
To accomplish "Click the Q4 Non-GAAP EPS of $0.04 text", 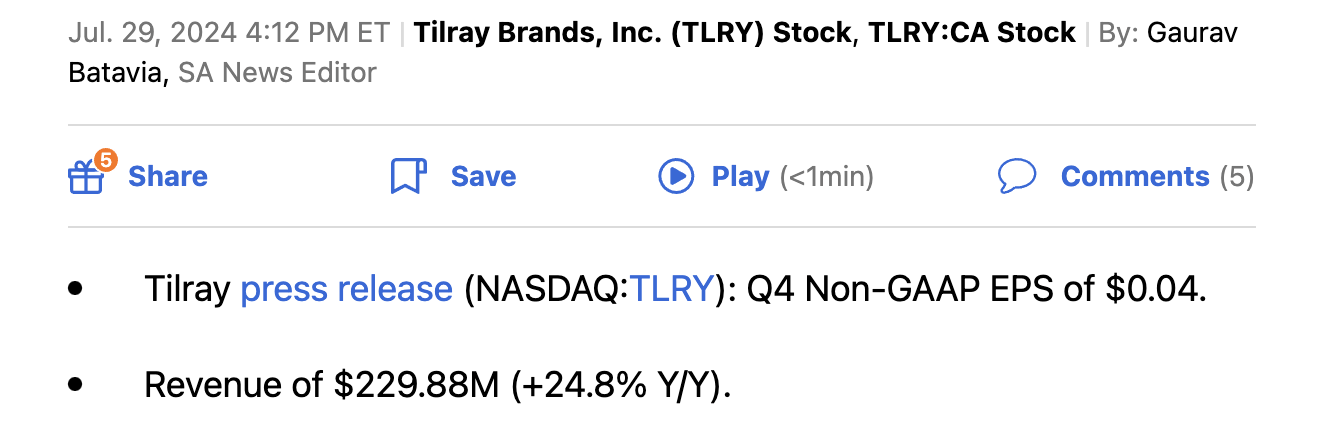I will [976, 289].
